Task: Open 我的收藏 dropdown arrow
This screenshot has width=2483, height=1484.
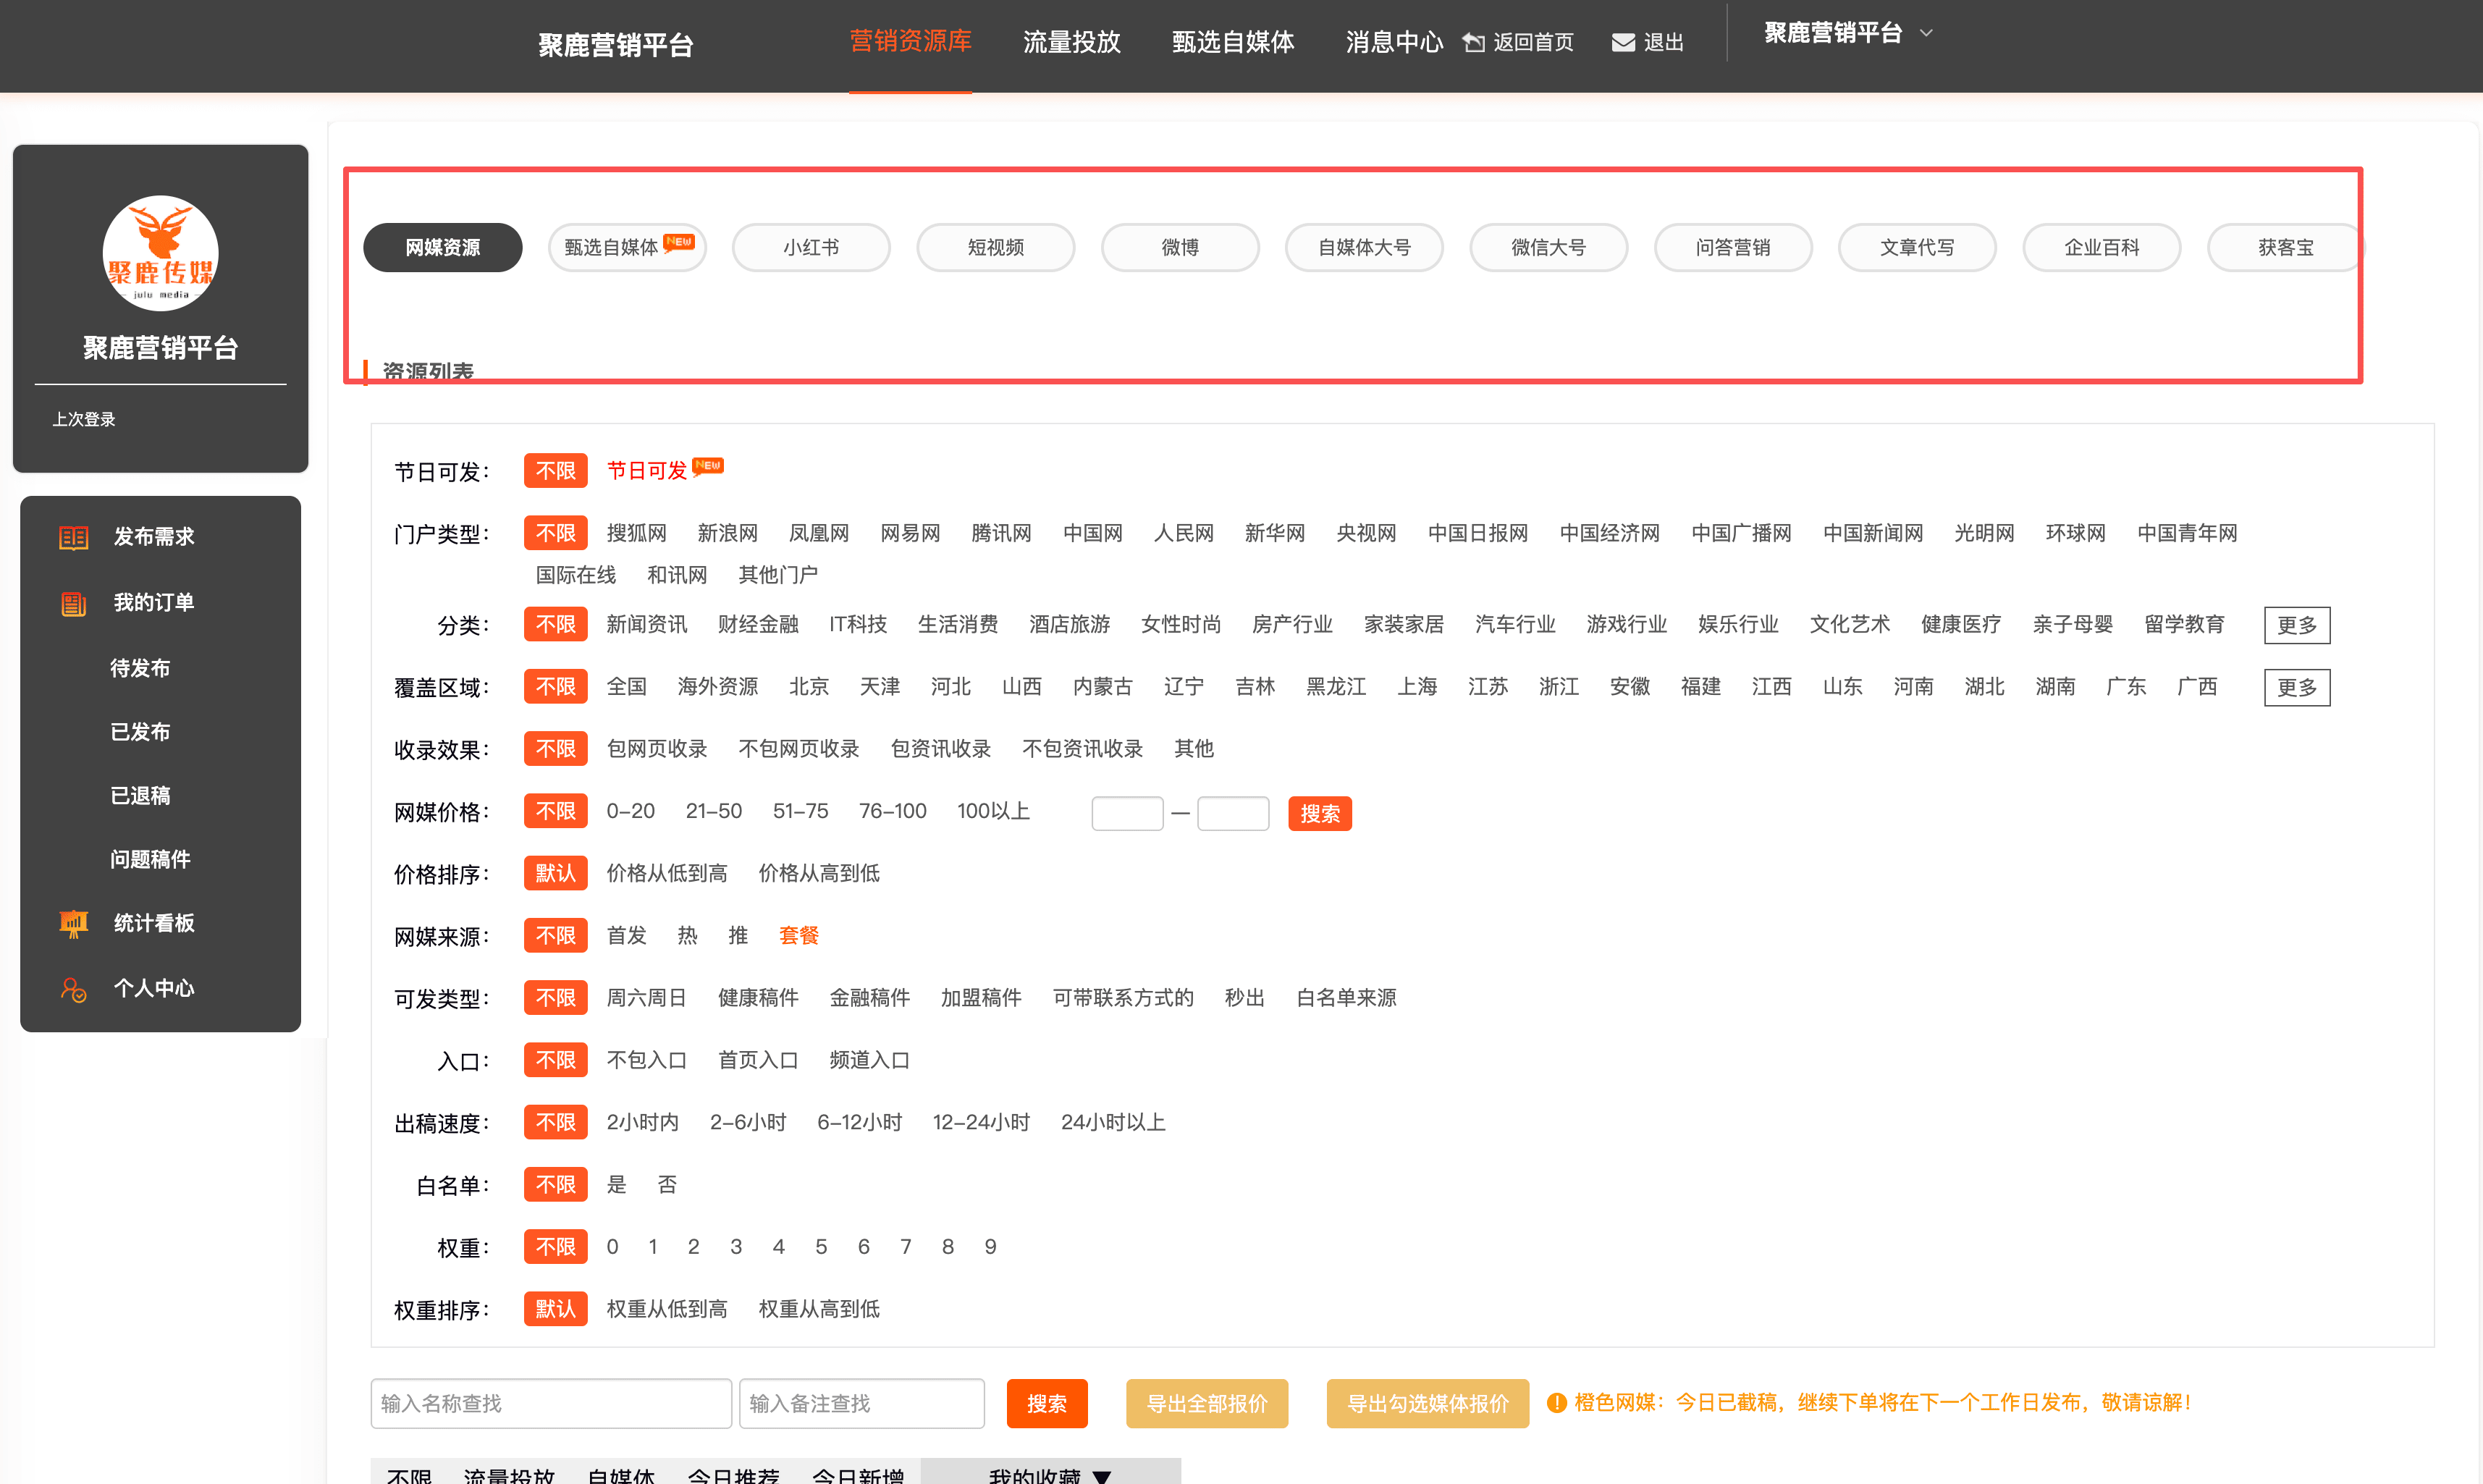Action: click(x=1102, y=1475)
